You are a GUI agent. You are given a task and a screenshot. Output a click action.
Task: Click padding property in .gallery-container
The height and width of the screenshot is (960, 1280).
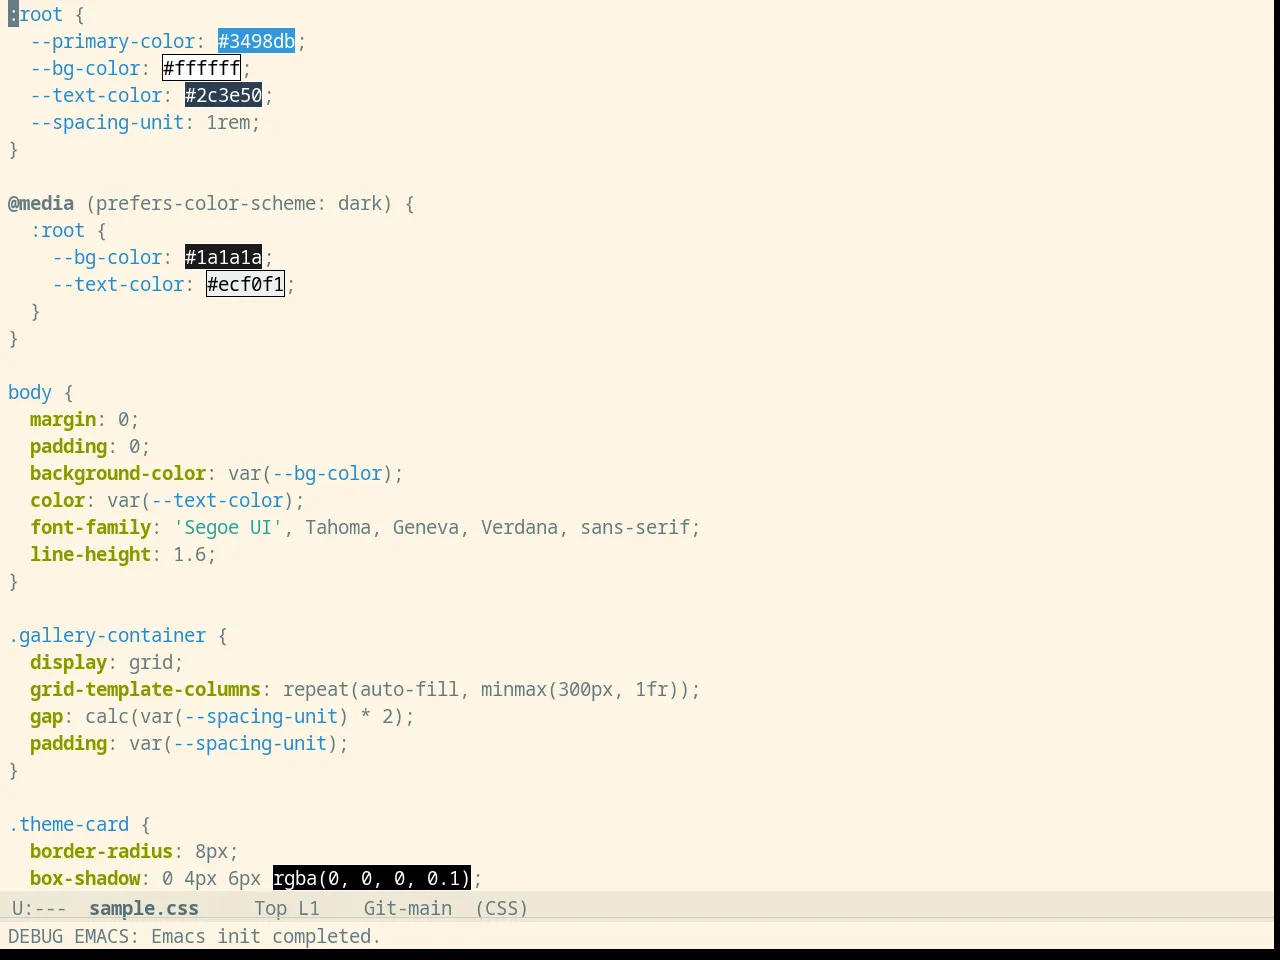pos(68,743)
